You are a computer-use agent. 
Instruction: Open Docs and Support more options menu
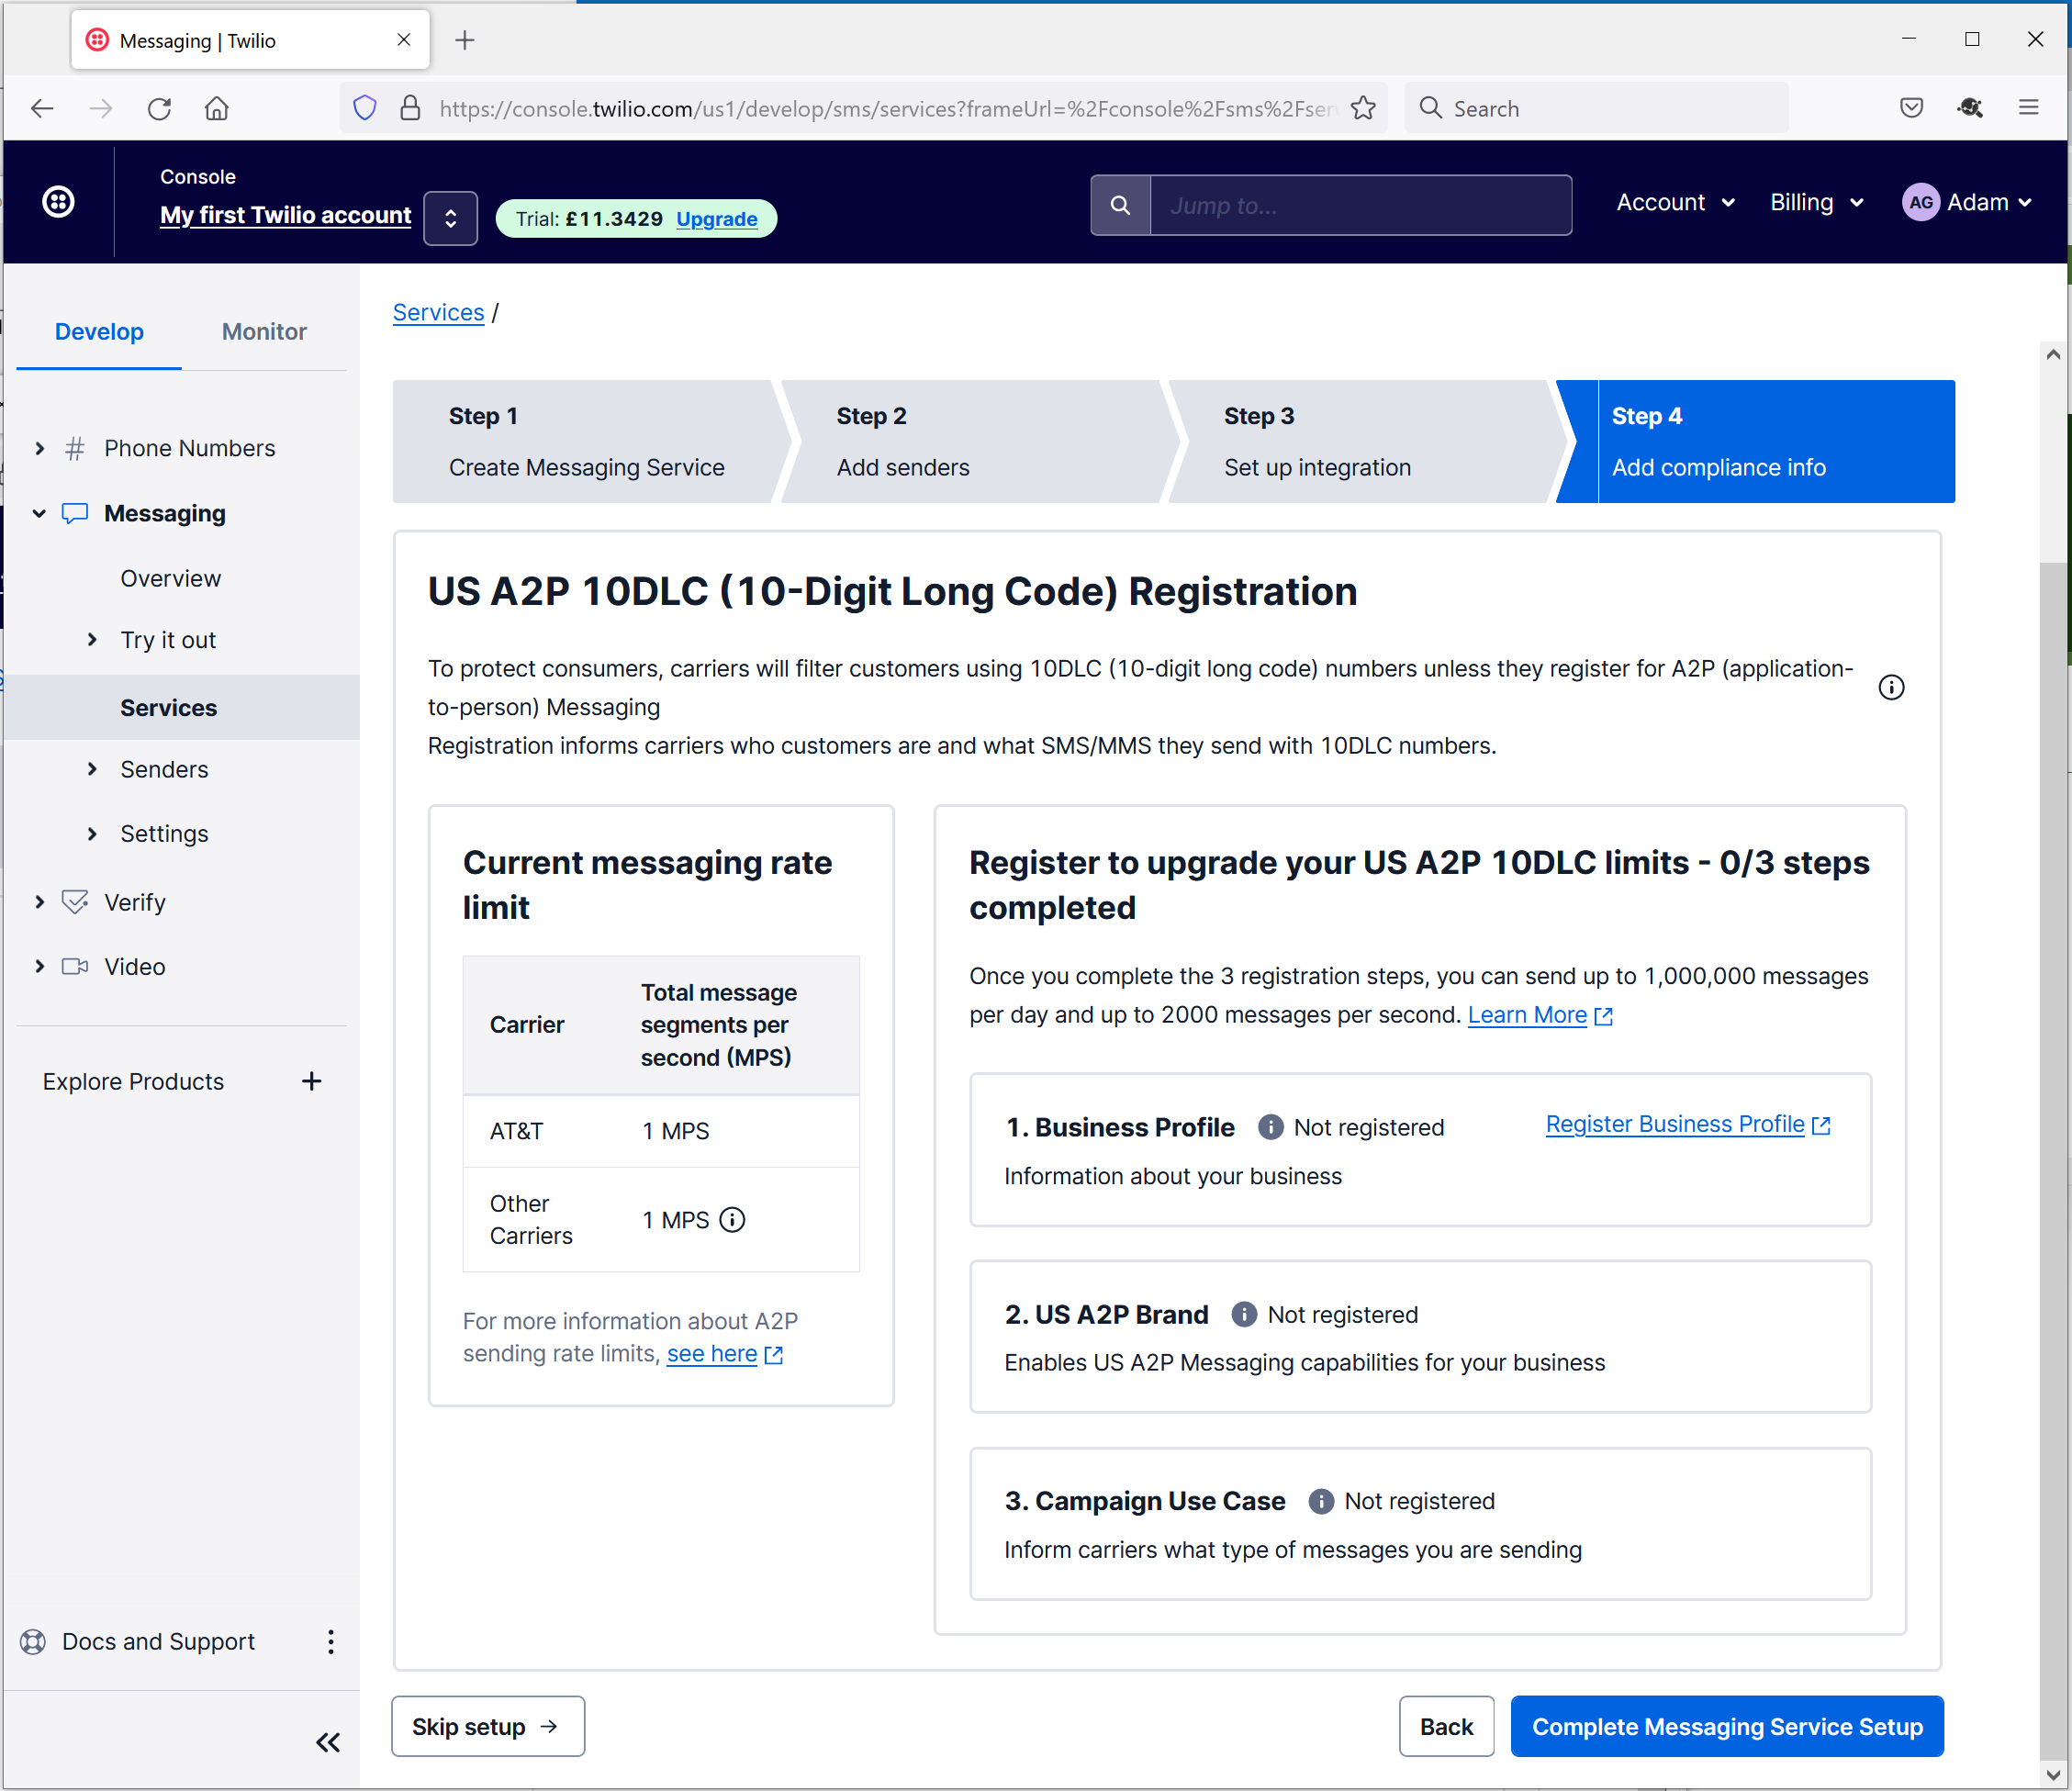point(330,1642)
